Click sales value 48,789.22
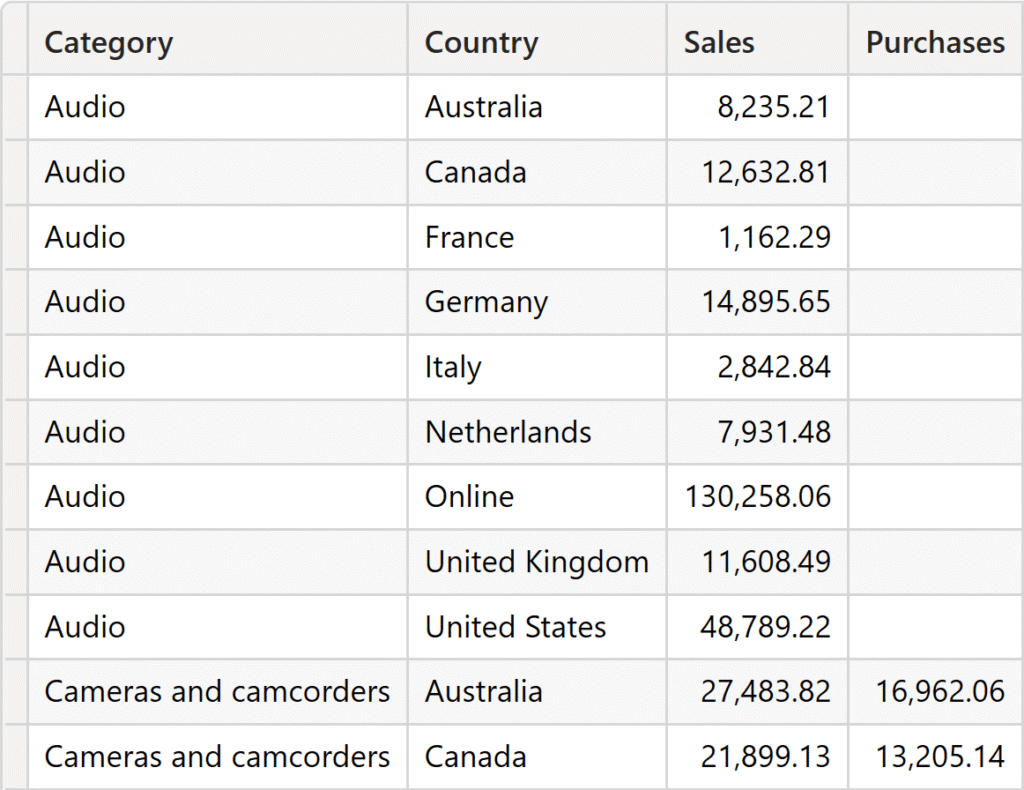 pyautogui.click(x=765, y=627)
